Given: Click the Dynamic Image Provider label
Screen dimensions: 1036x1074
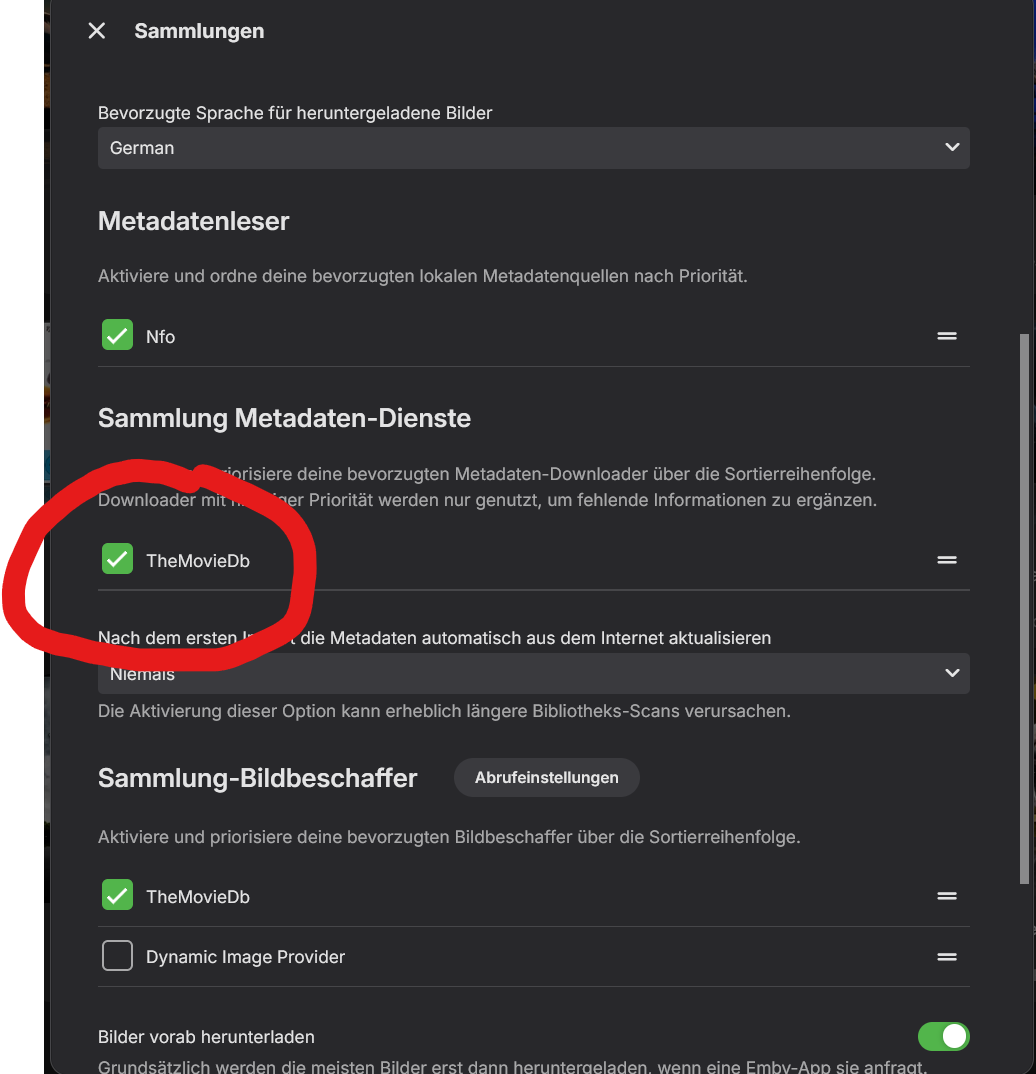Looking at the screenshot, I should point(245,957).
